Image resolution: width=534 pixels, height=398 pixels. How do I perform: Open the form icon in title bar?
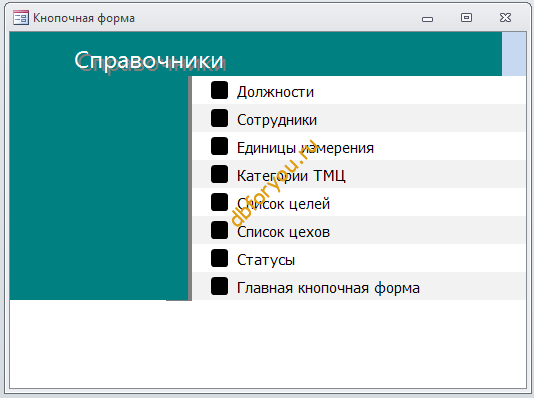[21, 18]
